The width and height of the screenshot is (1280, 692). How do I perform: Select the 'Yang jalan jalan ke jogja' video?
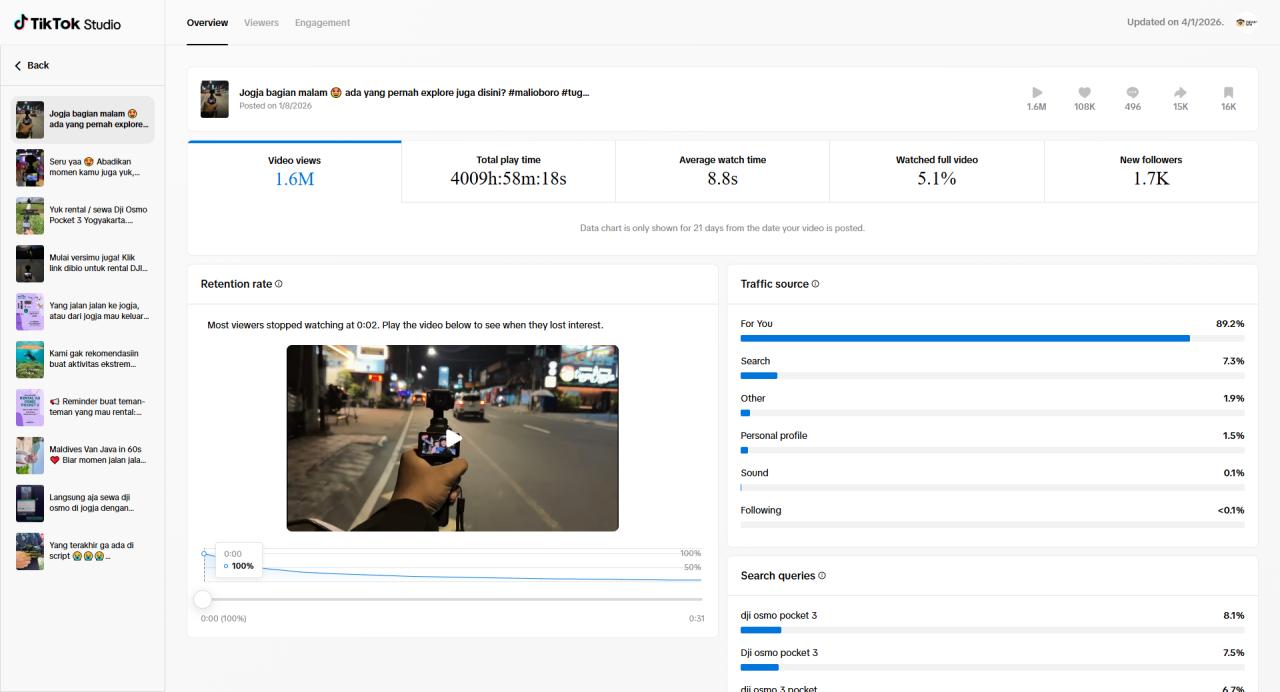[83, 311]
